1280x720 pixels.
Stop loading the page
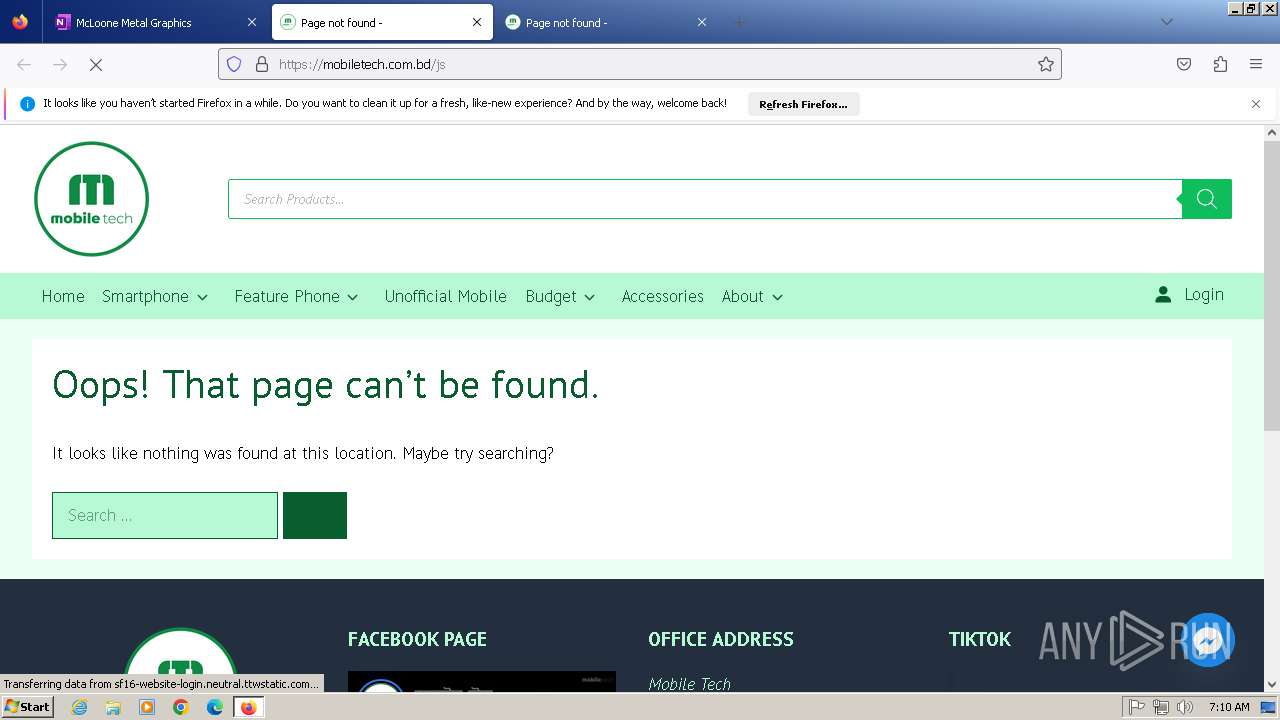point(96,64)
